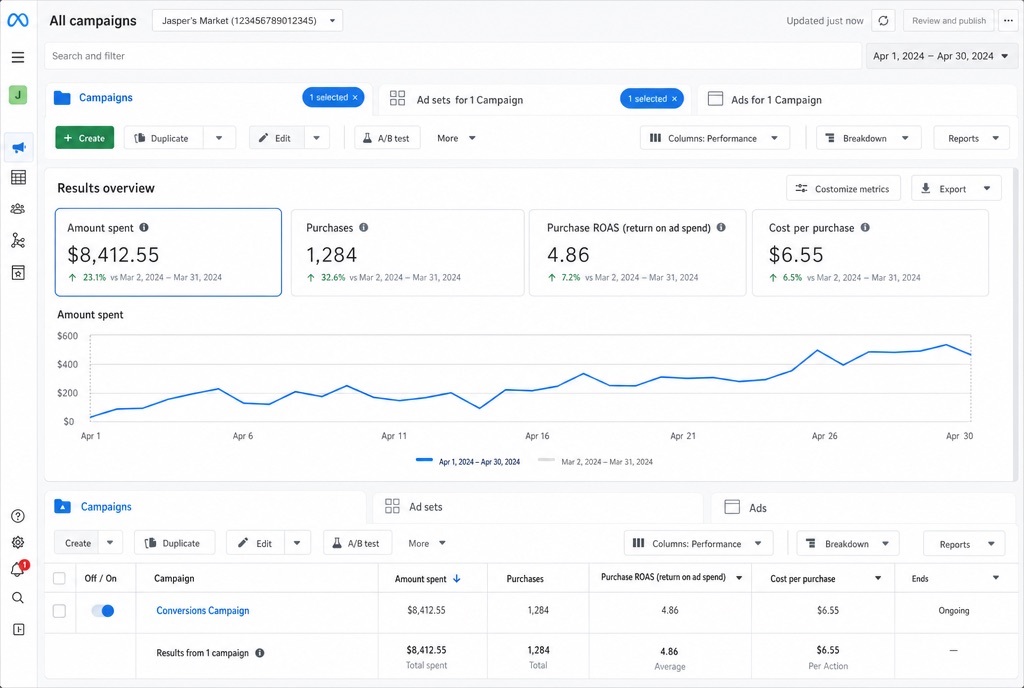Open the Jasper's Market account dropdown

248,21
